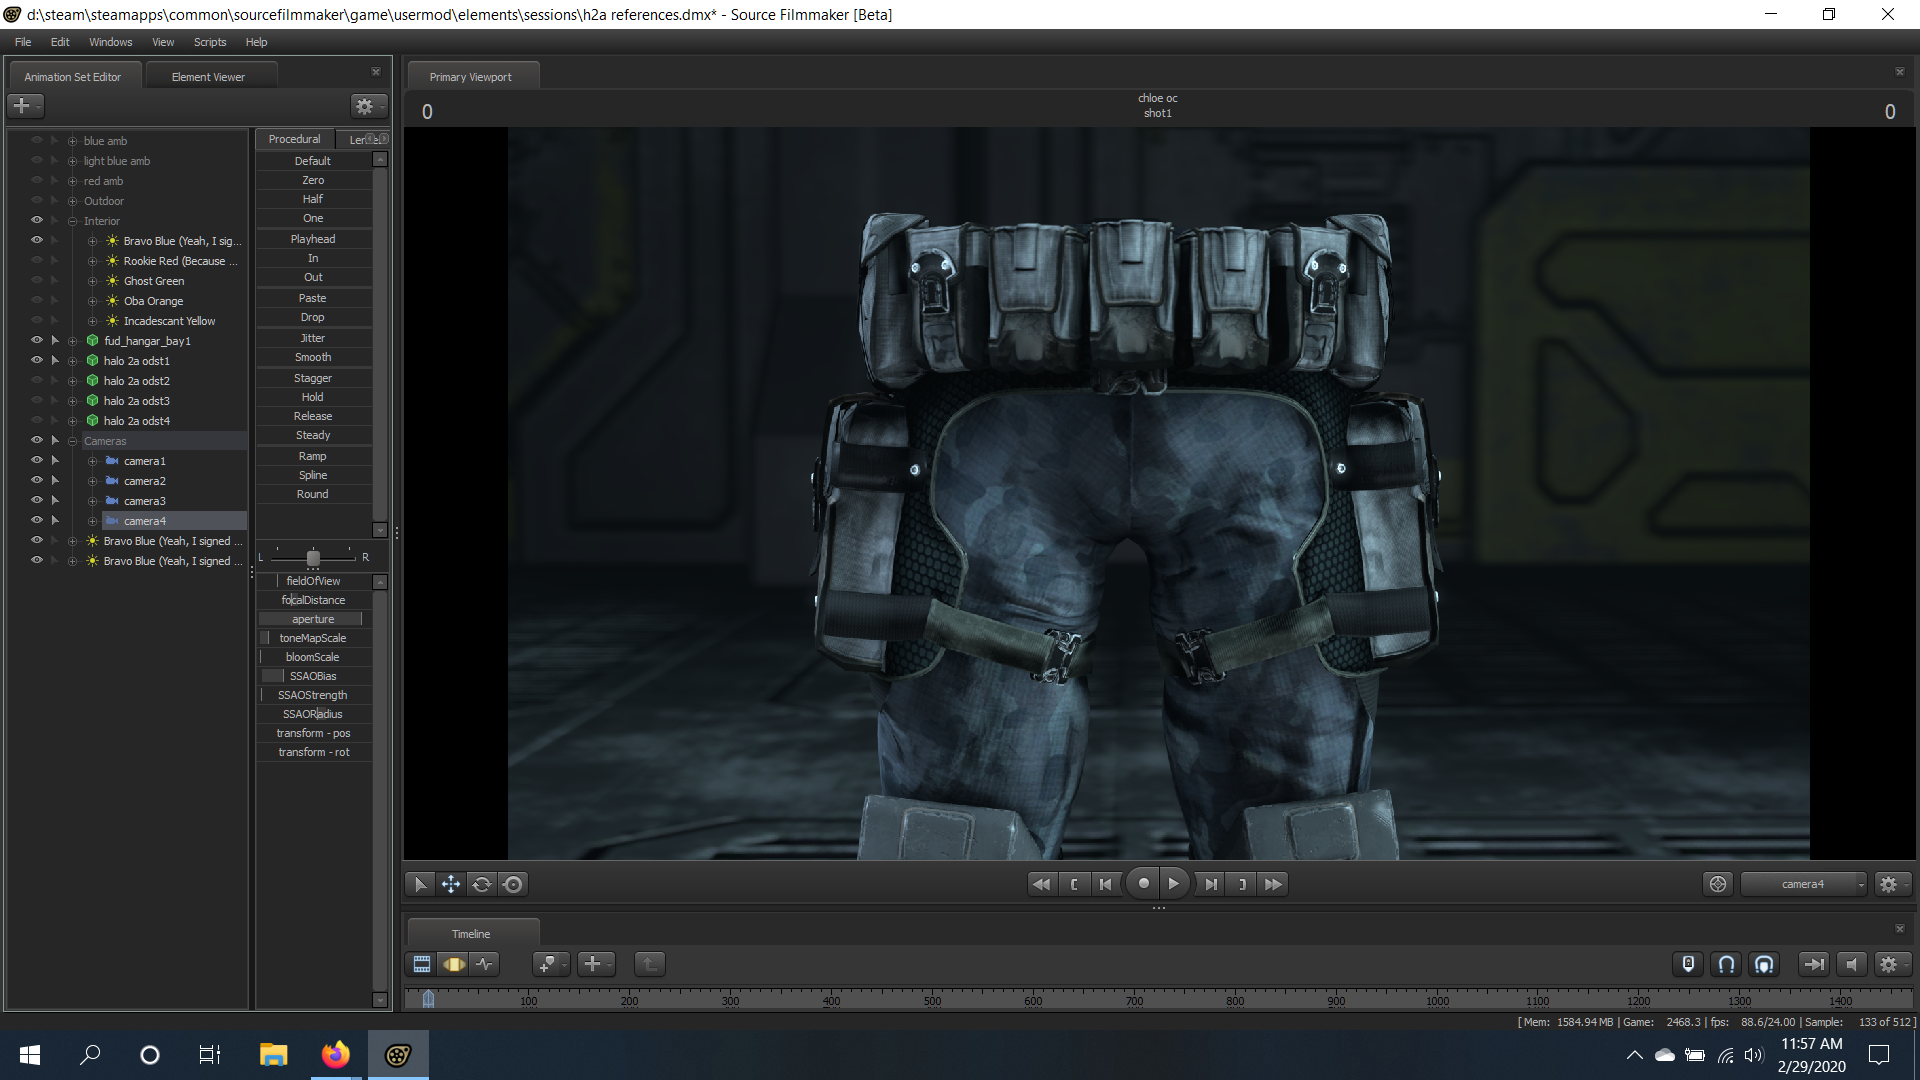Screen dimensions: 1920x1080
Task: Expand the blue amb tree node
Action: pyautogui.click(x=72, y=141)
